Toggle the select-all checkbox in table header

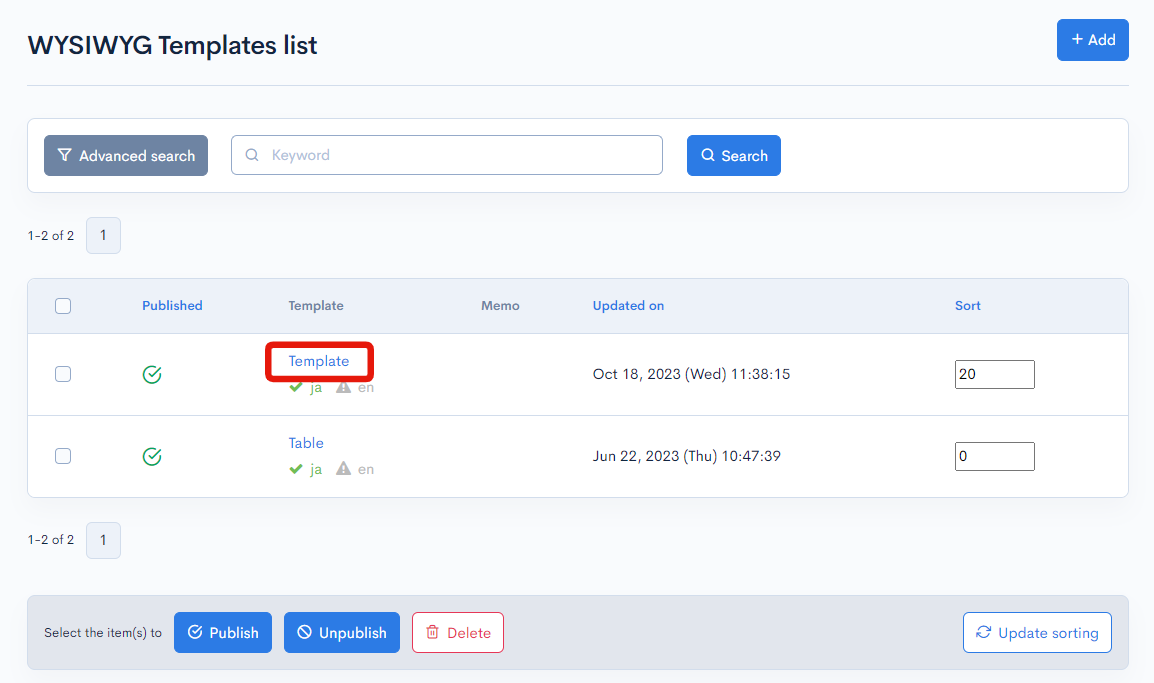coord(63,306)
